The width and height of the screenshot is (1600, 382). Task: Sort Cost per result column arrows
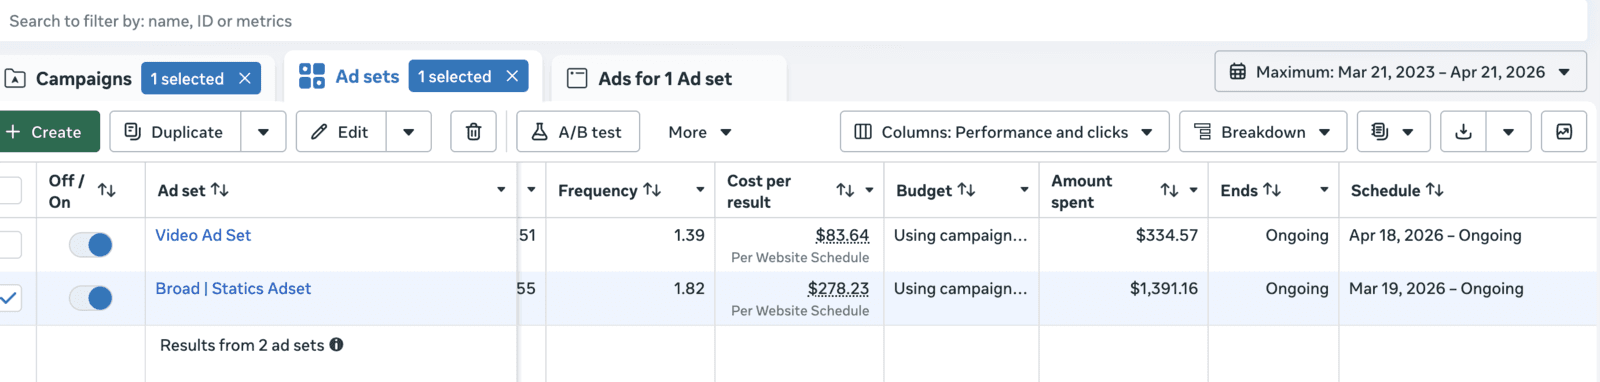click(x=845, y=190)
